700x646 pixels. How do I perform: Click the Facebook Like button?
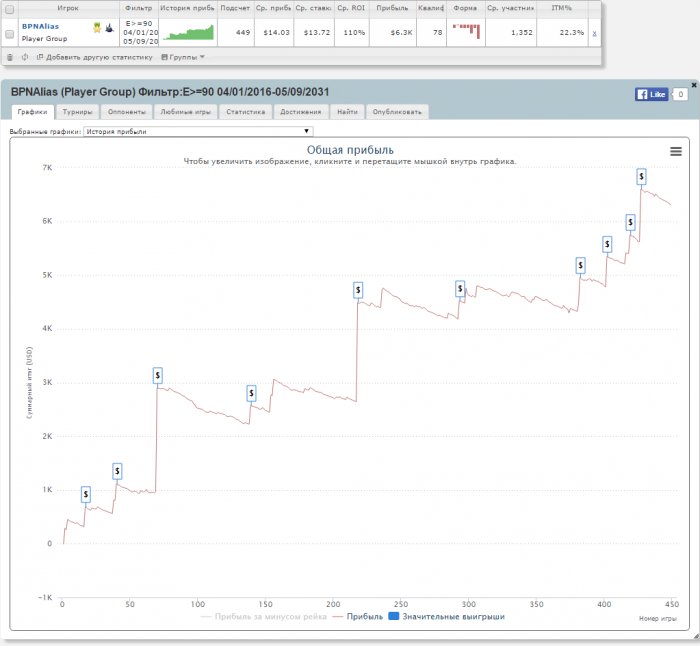(x=650, y=94)
